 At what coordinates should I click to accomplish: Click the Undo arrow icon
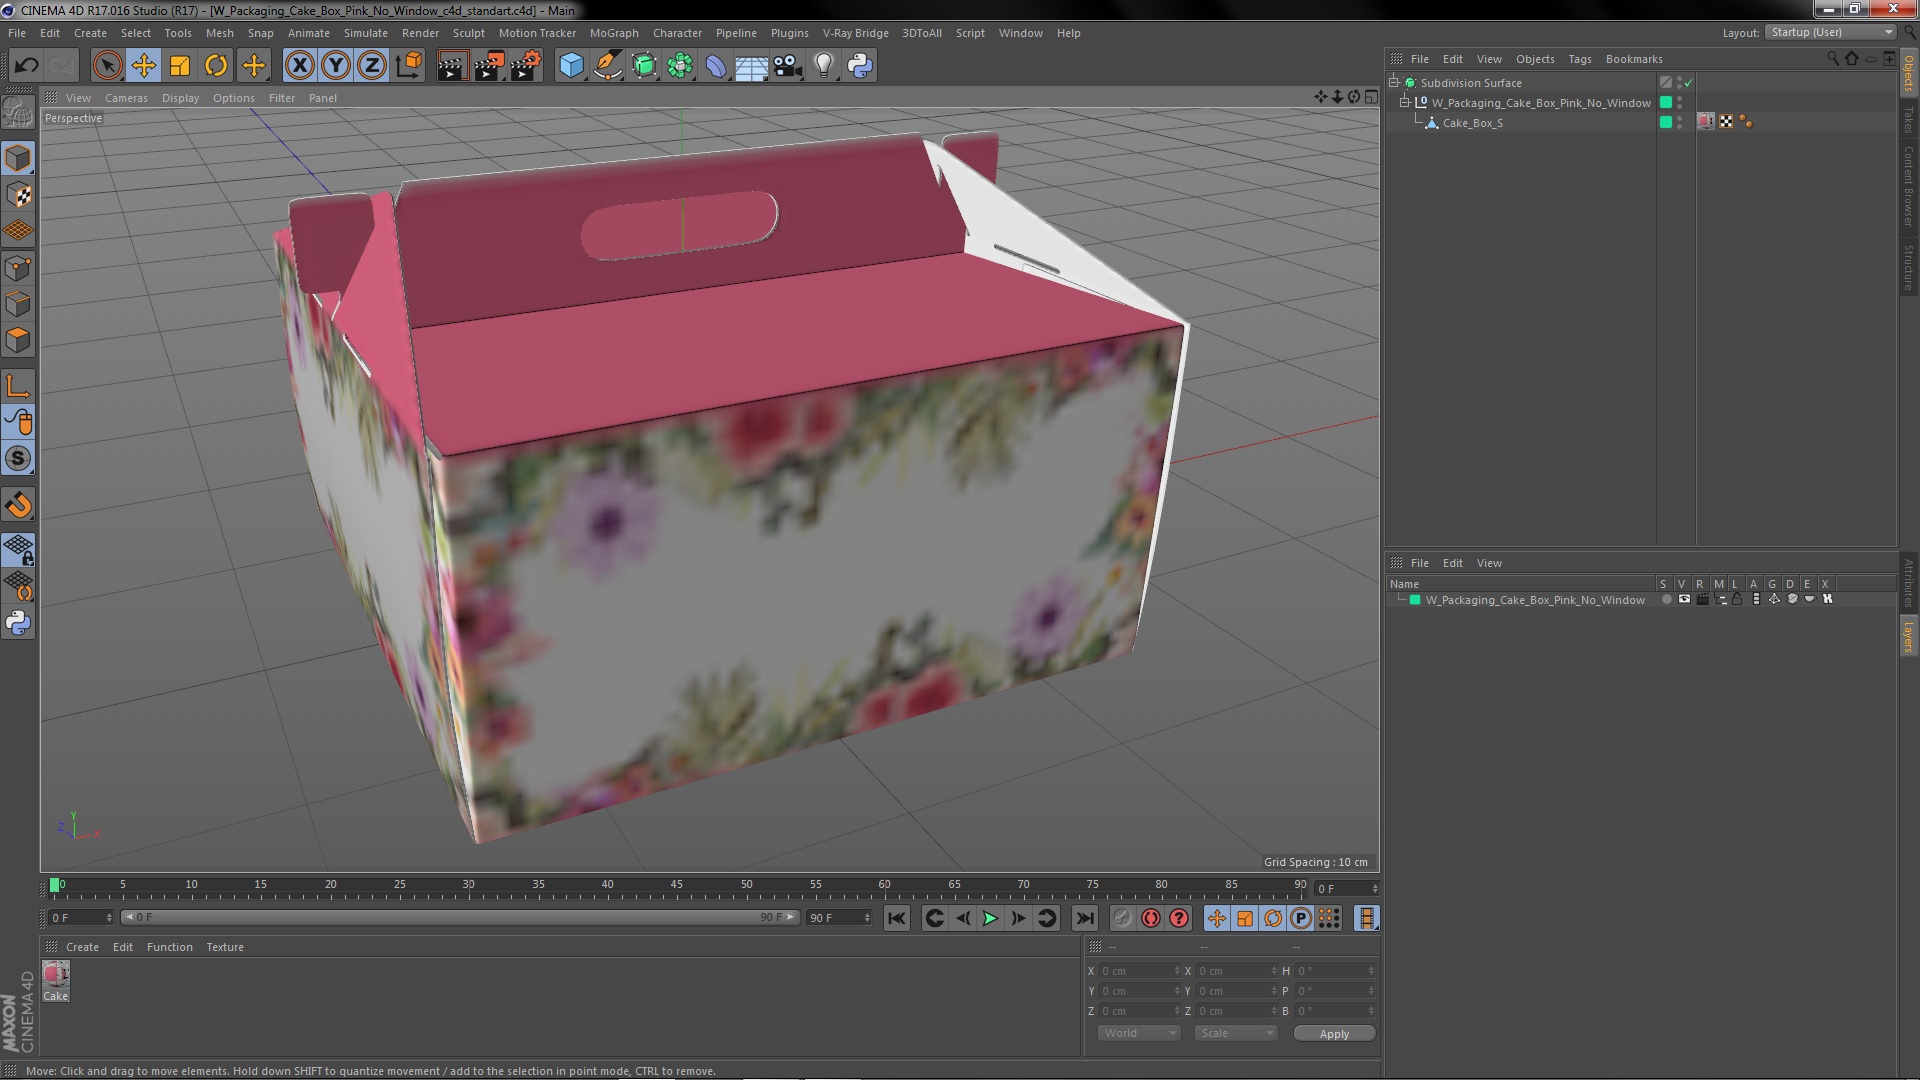[26, 66]
